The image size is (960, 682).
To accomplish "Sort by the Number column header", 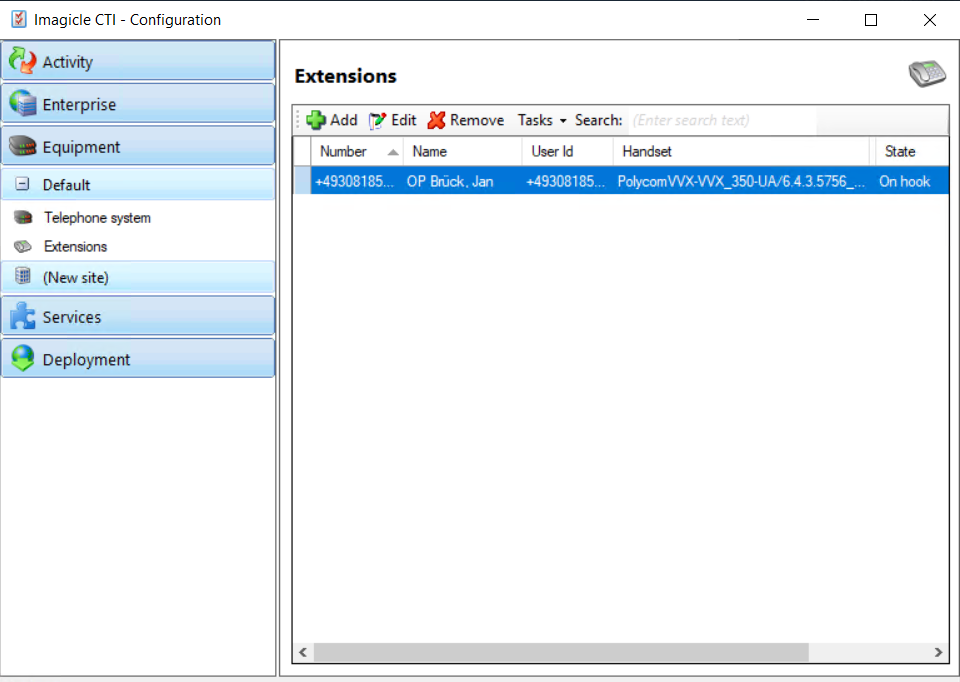I will (343, 152).
